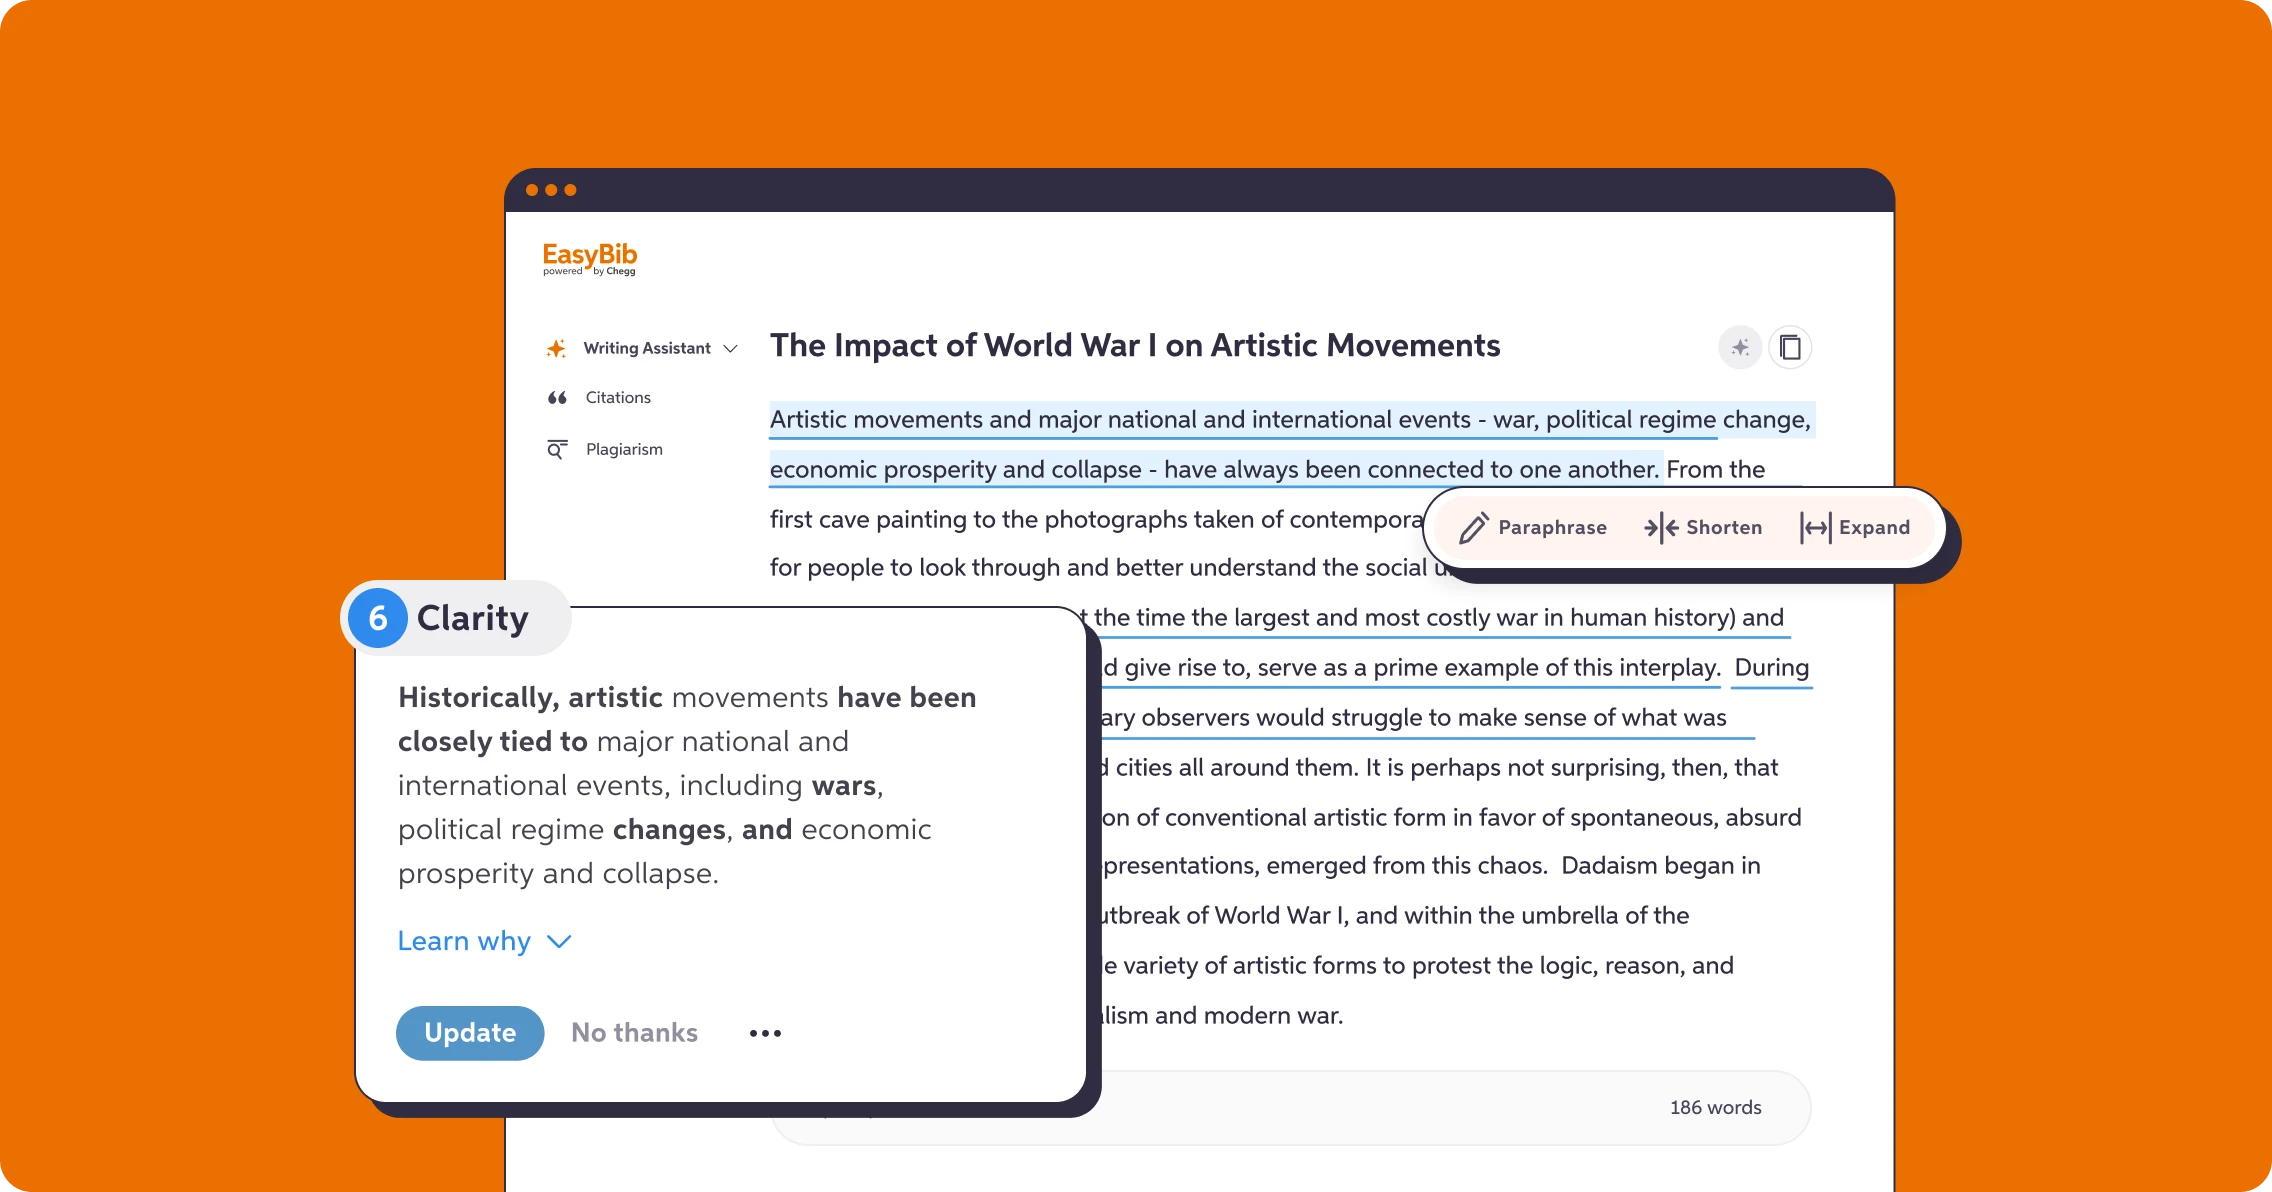The width and height of the screenshot is (2272, 1192).
Task: Choose the Shorten option
Action: 1703,528
